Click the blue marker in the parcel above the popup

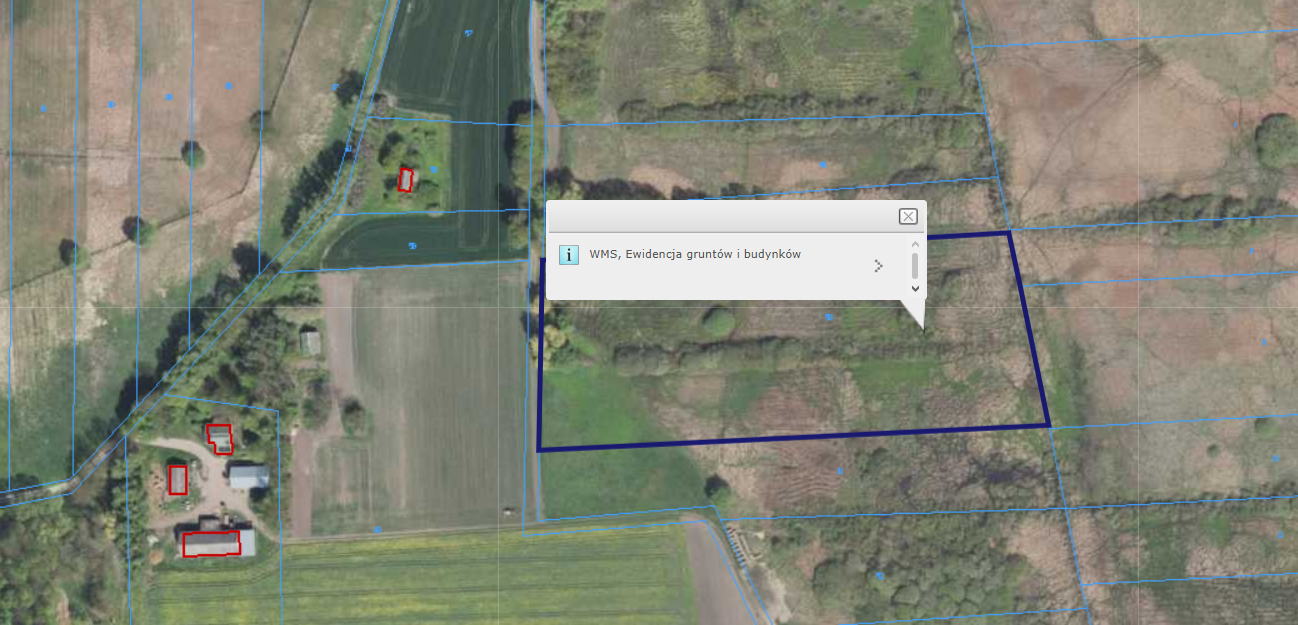823,164
